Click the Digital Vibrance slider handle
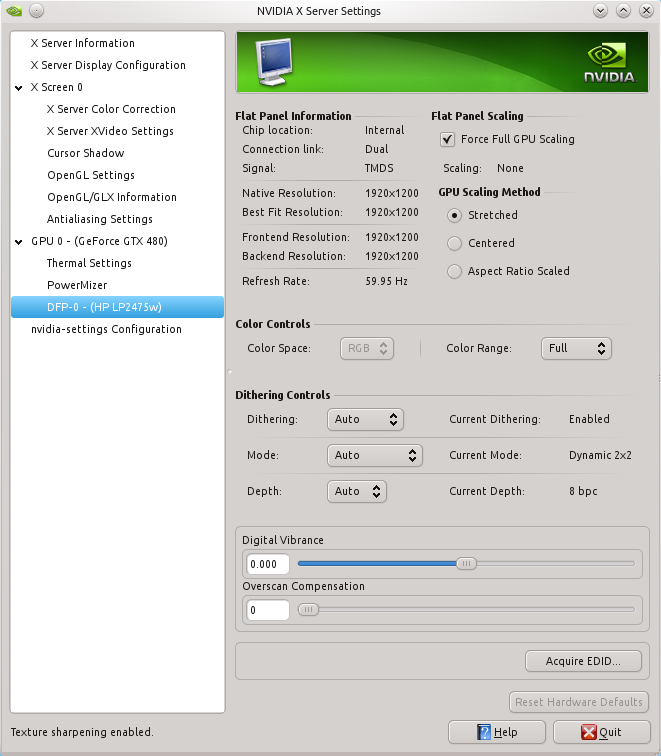 coord(466,564)
